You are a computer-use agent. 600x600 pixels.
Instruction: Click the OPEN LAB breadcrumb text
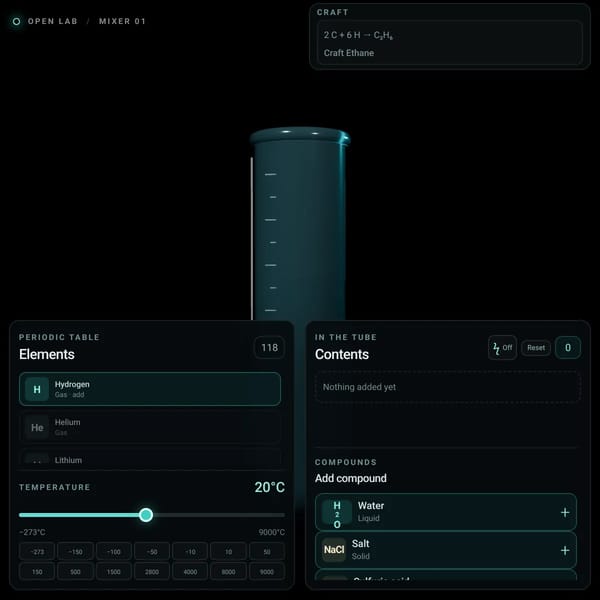(x=52, y=21)
